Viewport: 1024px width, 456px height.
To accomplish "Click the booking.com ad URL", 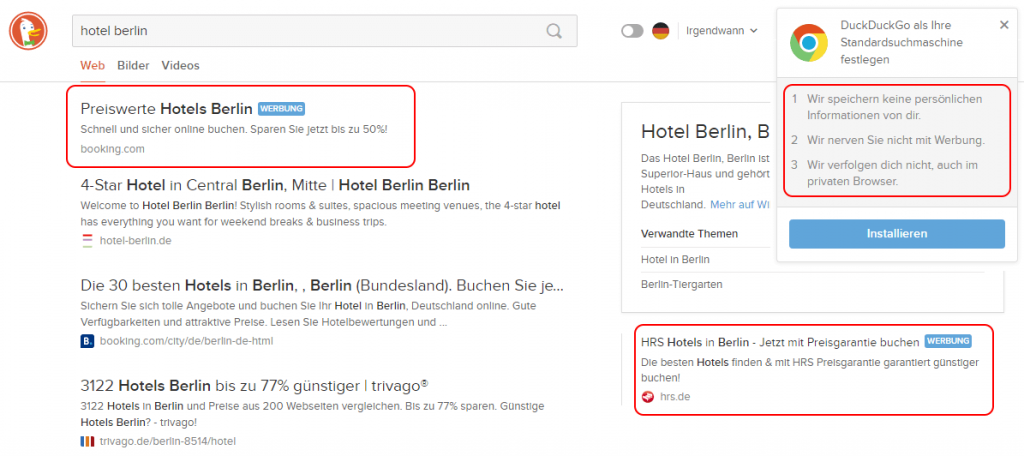I will (112, 149).
